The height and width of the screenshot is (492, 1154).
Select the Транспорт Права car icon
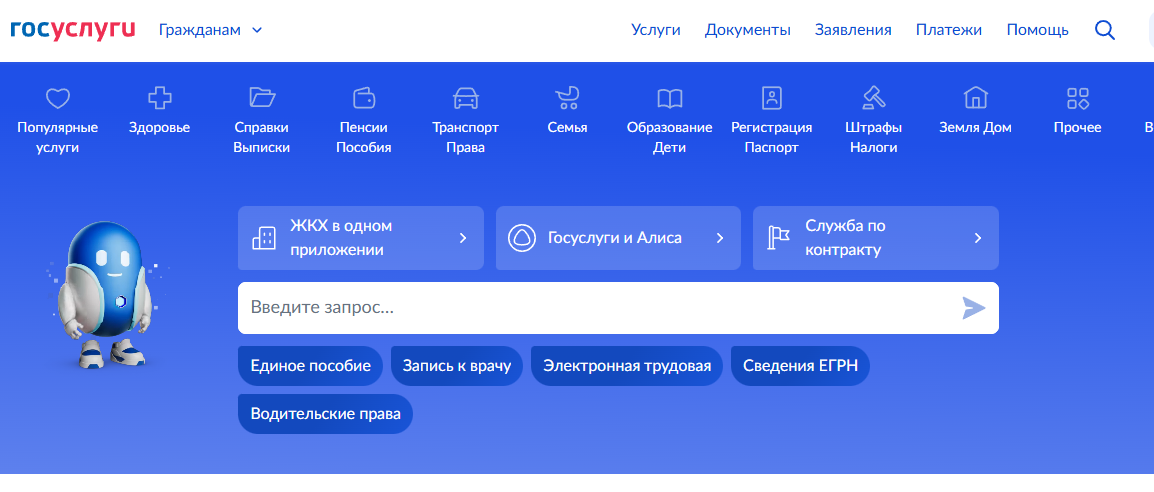[466, 98]
